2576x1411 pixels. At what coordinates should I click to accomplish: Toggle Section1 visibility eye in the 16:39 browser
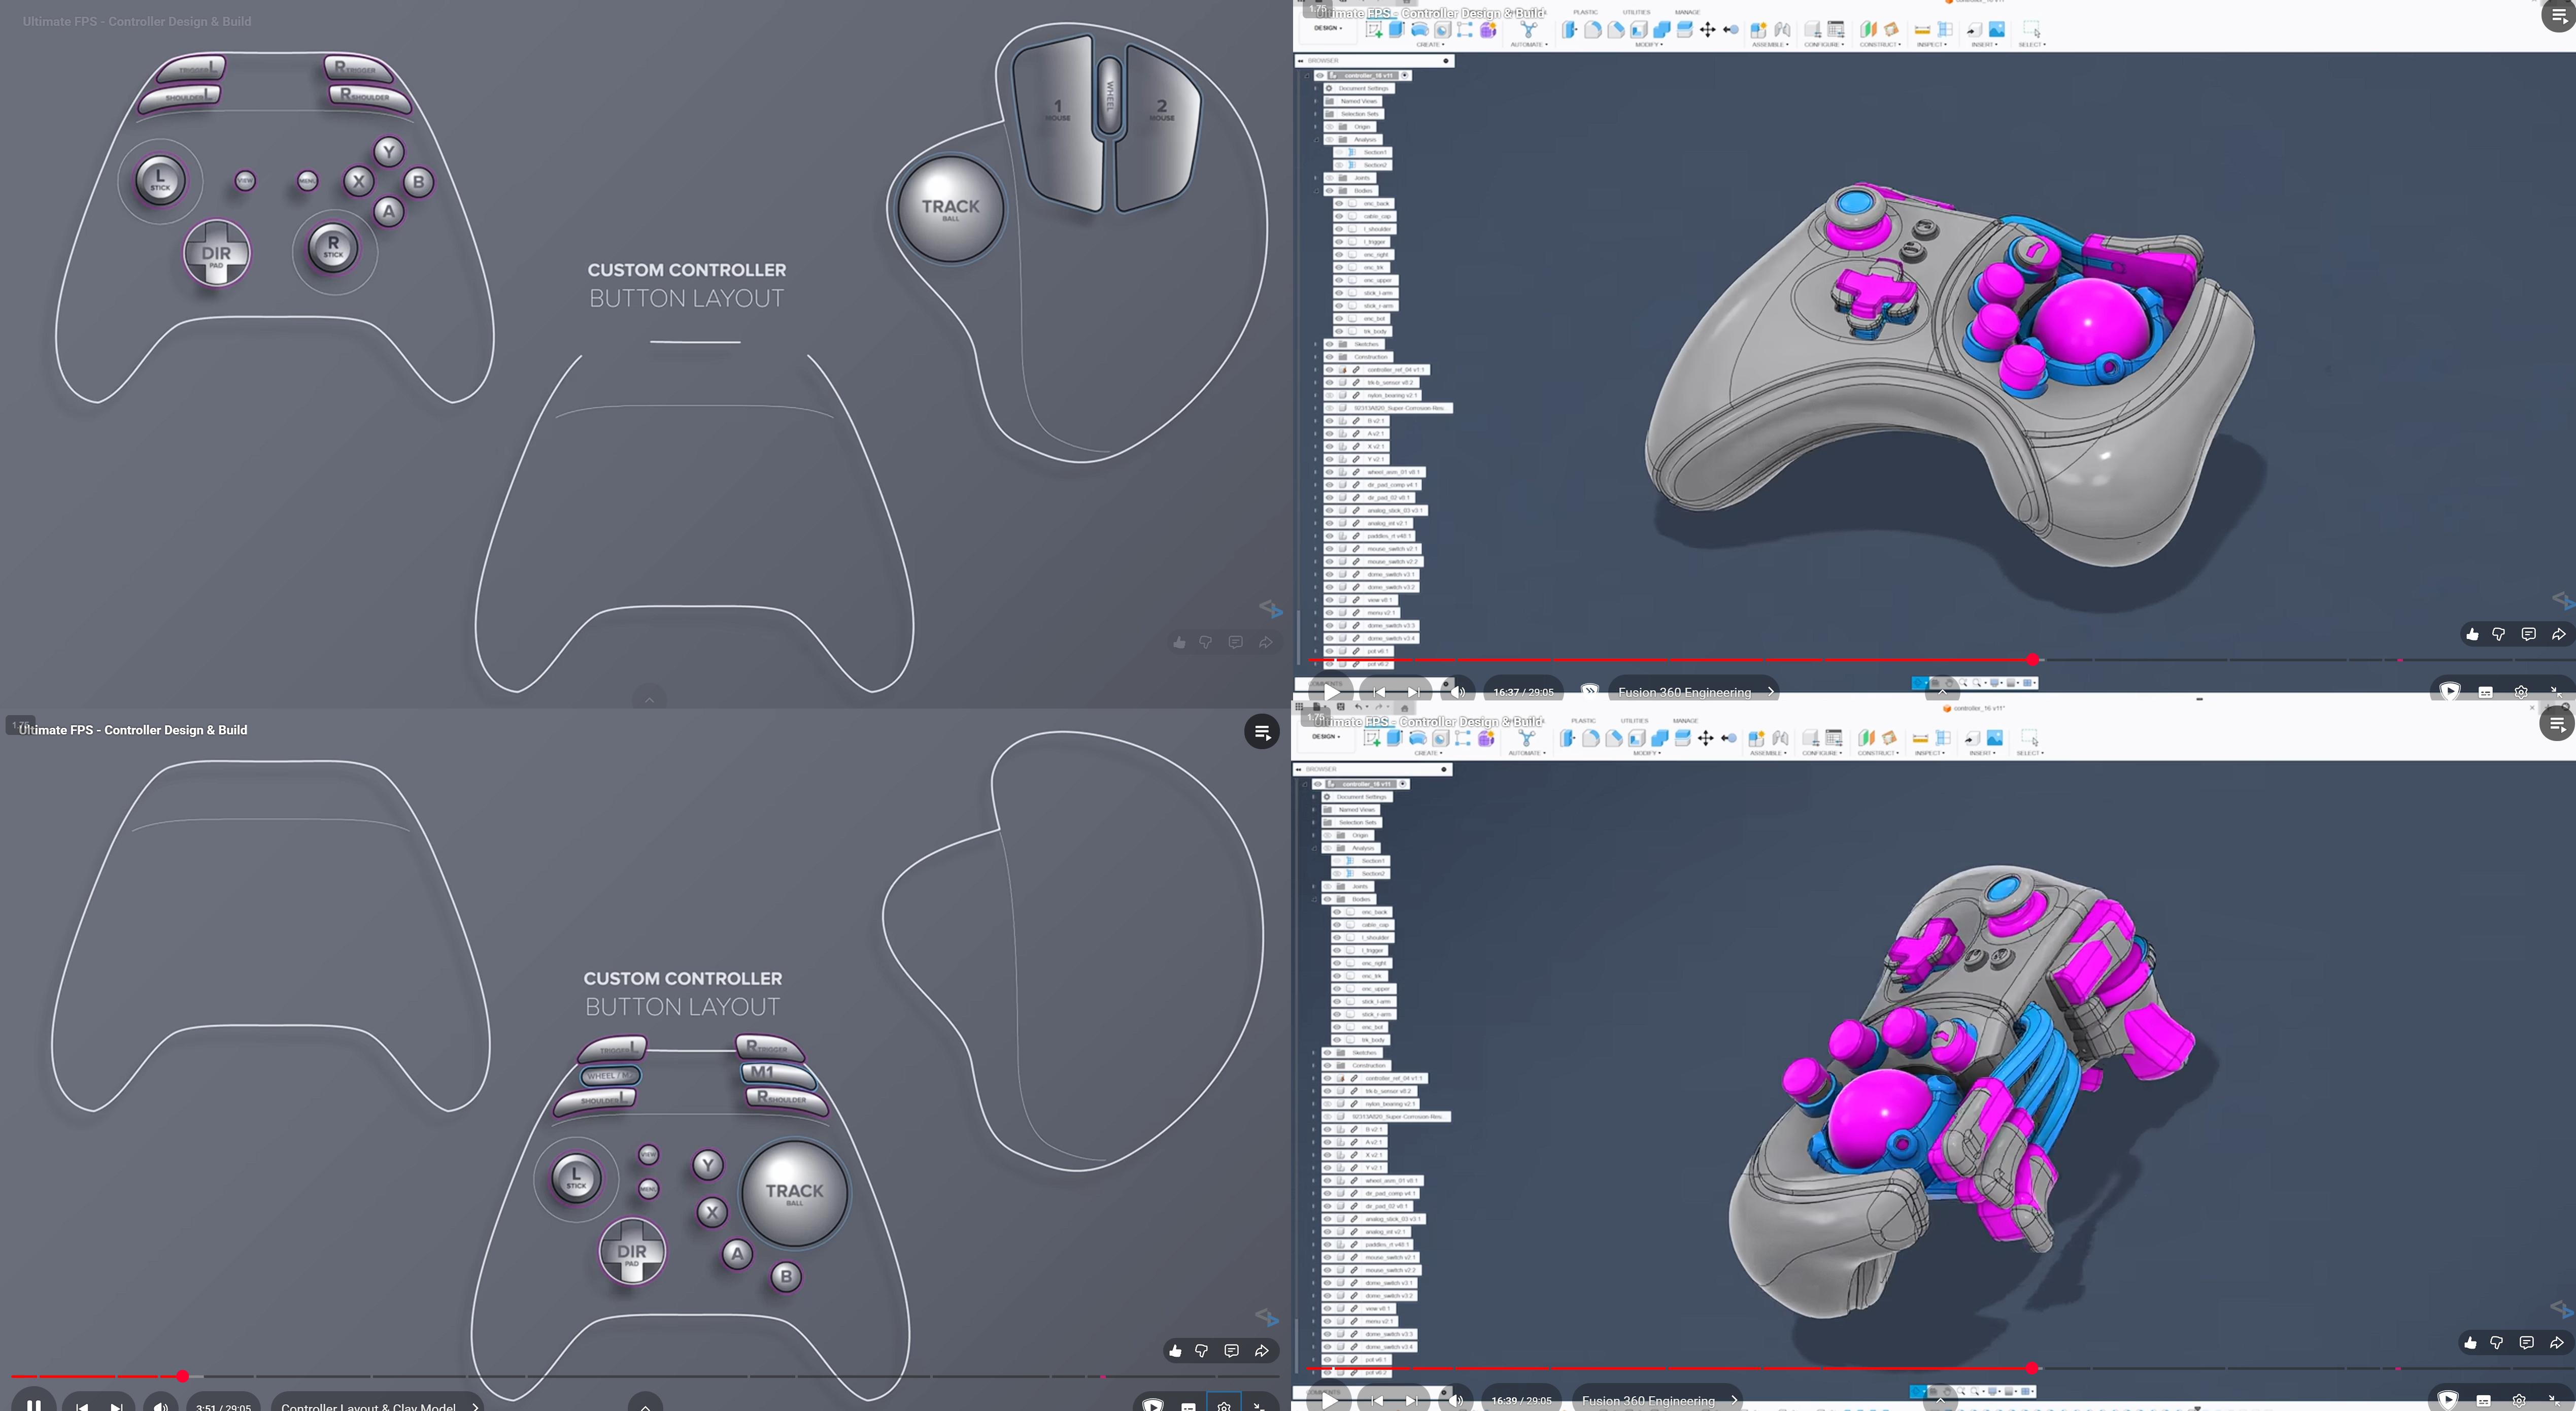1337,861
